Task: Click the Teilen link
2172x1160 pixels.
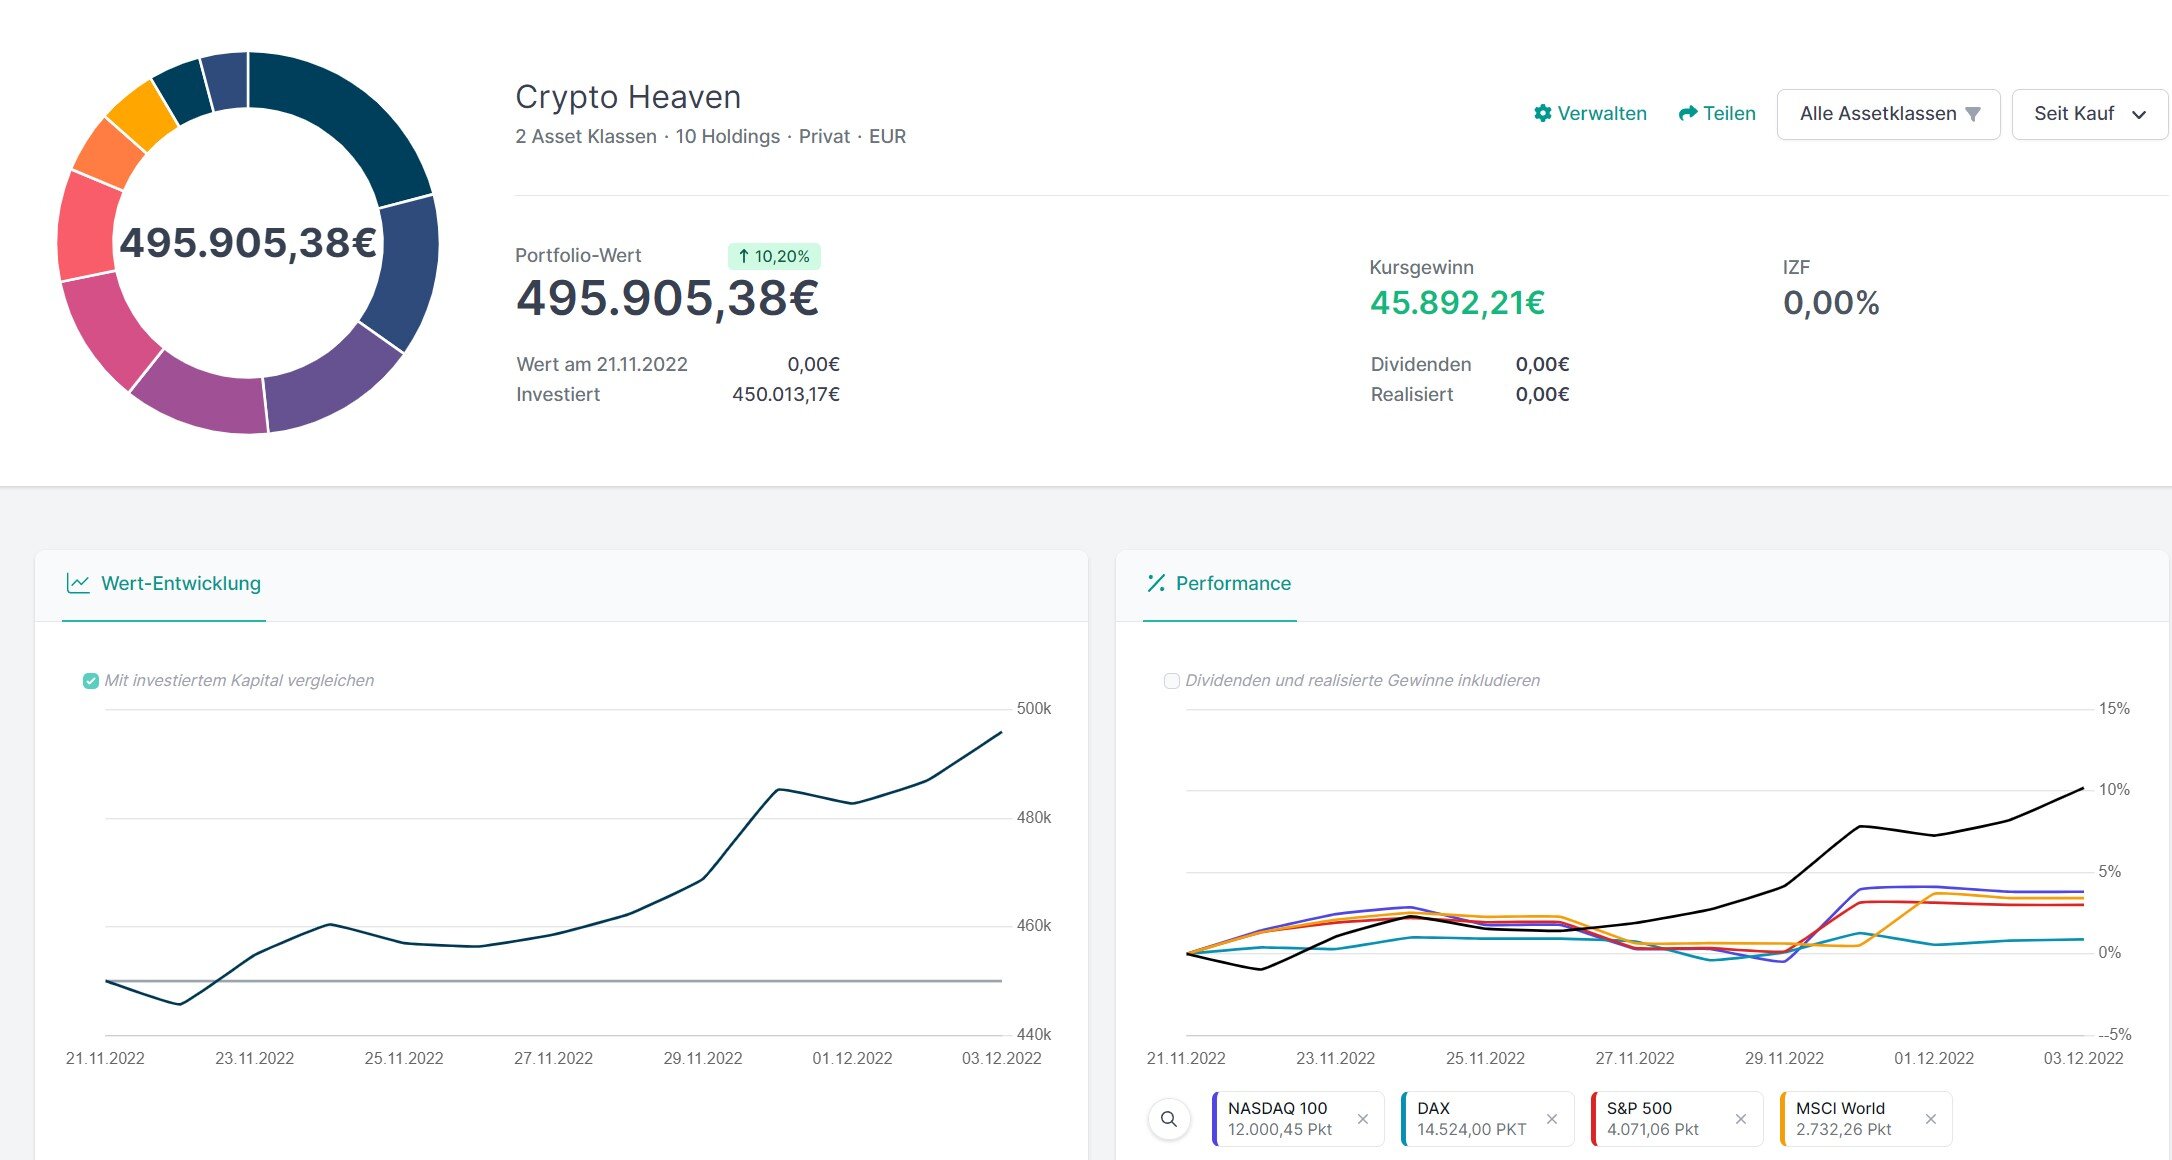Action: [x=1729, y=113]
